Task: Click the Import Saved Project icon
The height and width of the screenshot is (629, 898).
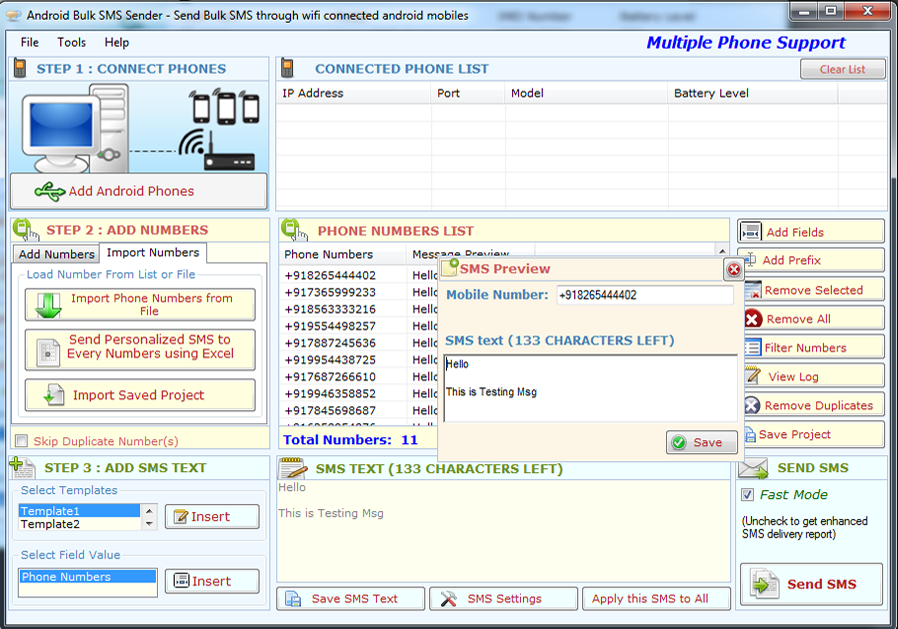Action: (x=53, y=395)
